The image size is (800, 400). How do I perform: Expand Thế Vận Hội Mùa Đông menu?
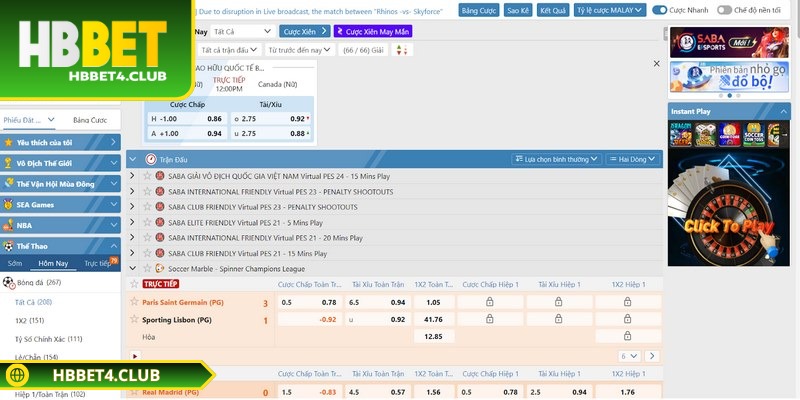pyautogui.click(x=60, y=184)
